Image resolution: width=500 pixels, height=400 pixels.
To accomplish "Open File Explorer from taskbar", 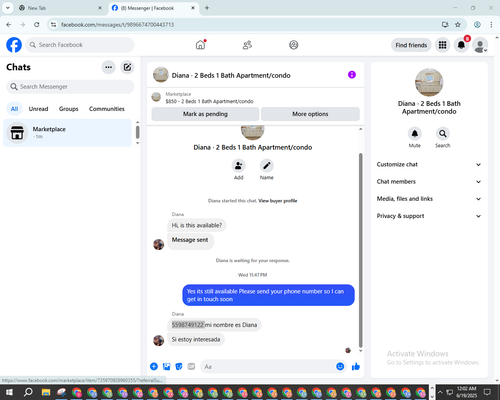I will 46,392.
